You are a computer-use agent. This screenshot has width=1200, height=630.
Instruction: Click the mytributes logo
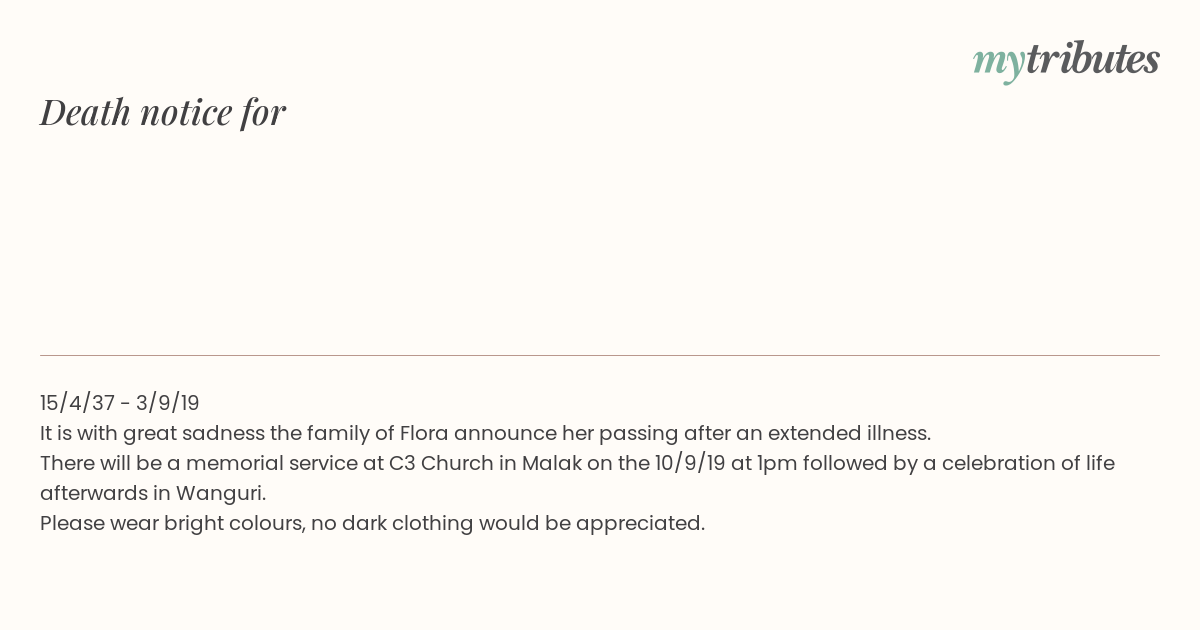click(x=1066, y=60)
